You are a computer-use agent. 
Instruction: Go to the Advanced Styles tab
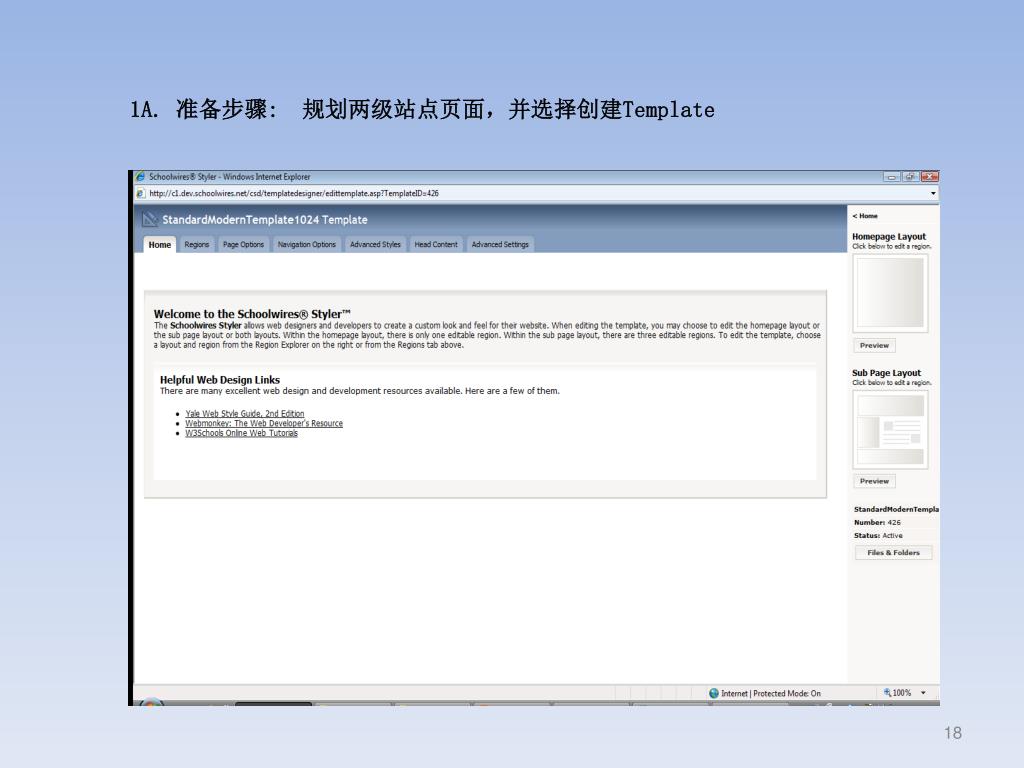[x=375, y=244]
